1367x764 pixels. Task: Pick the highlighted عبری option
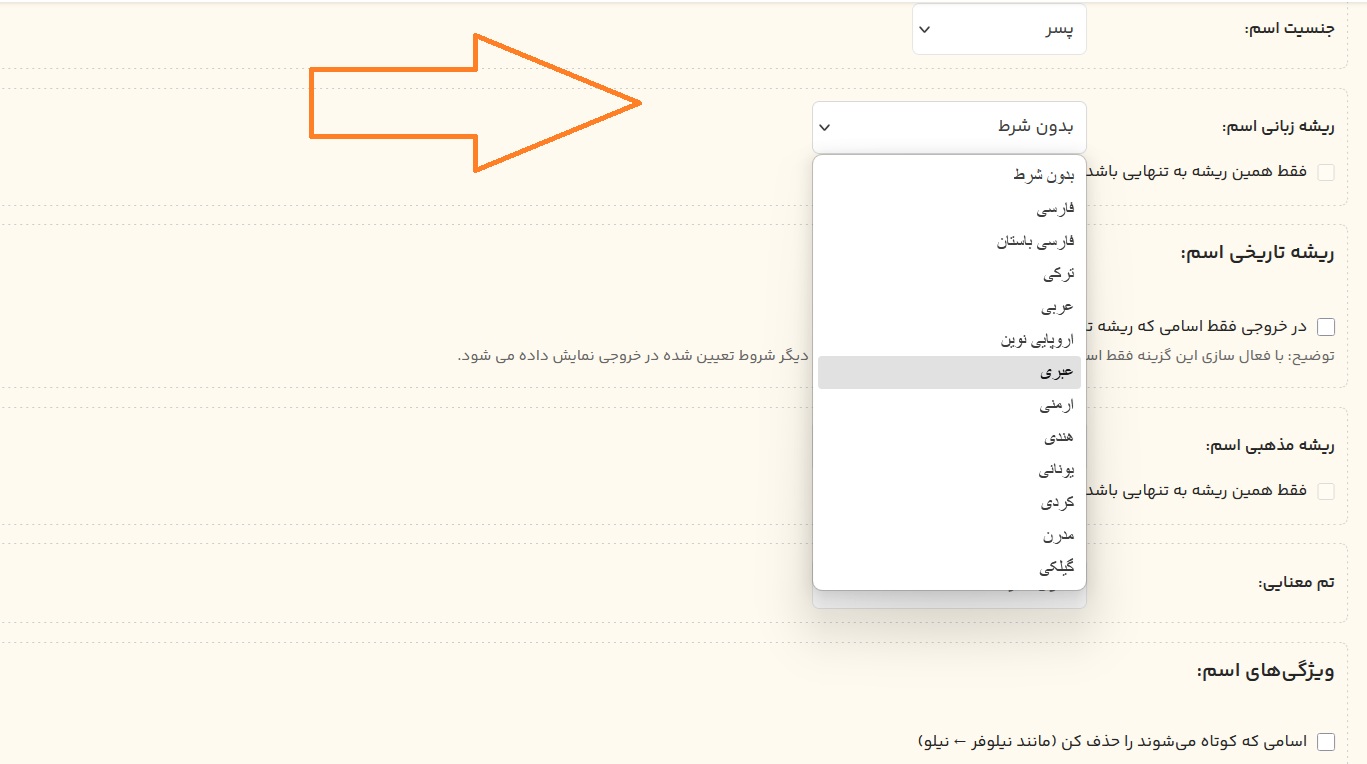[x=949, y=372]
